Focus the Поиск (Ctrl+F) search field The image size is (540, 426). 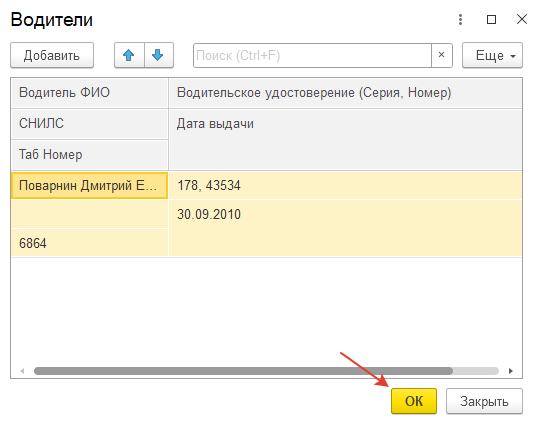coord(312,55)
